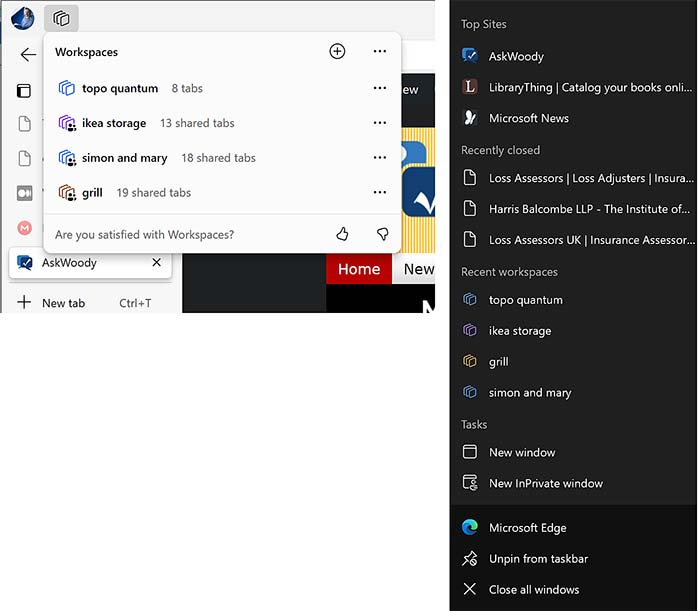The width and height of the screenshot is (698, 611).
Task: Open grill under Recent workspaces
Action: (573, 361)
